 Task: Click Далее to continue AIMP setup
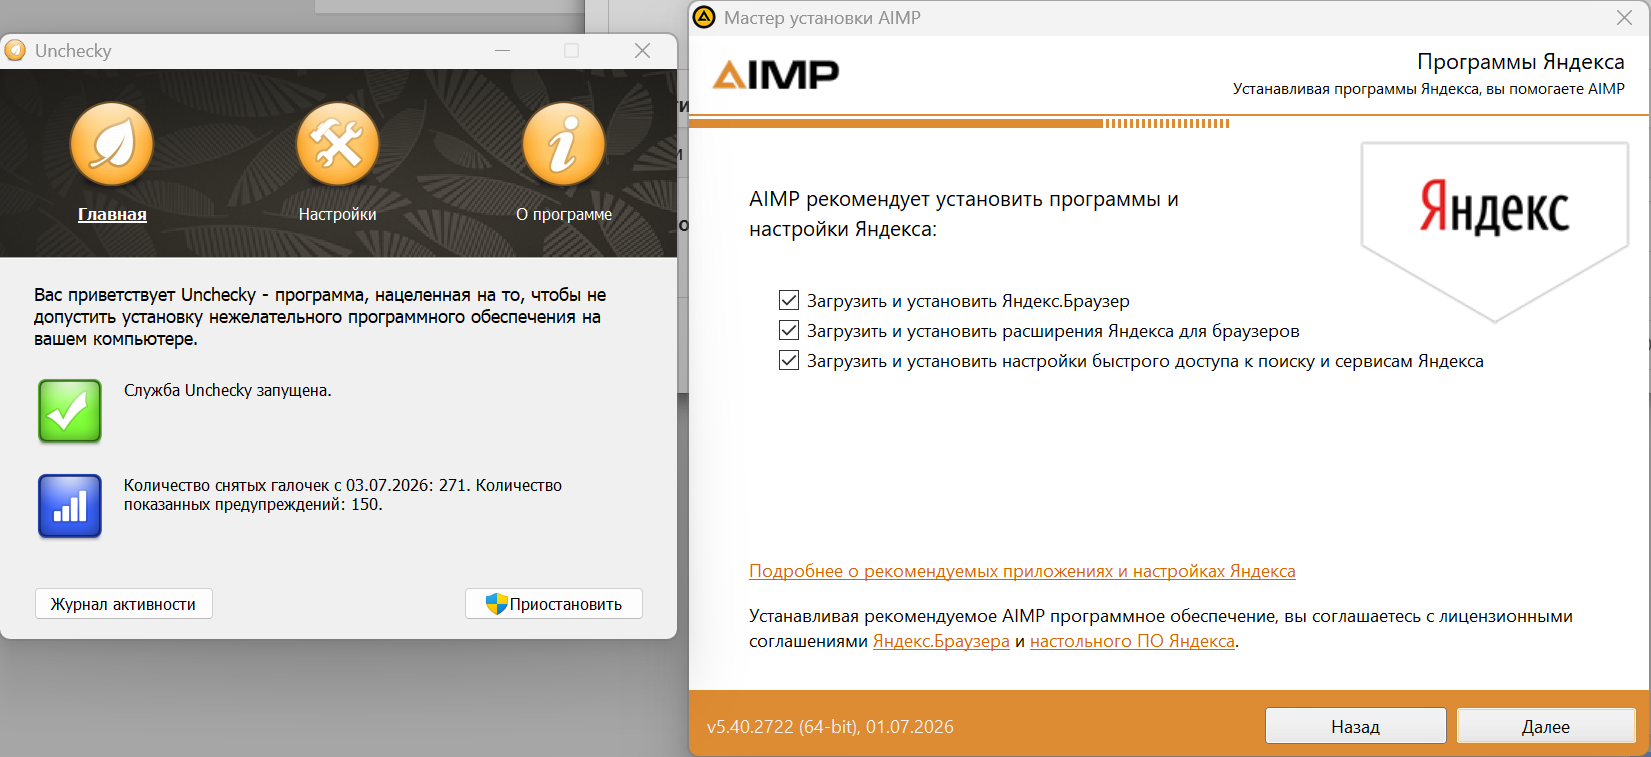1546,726
